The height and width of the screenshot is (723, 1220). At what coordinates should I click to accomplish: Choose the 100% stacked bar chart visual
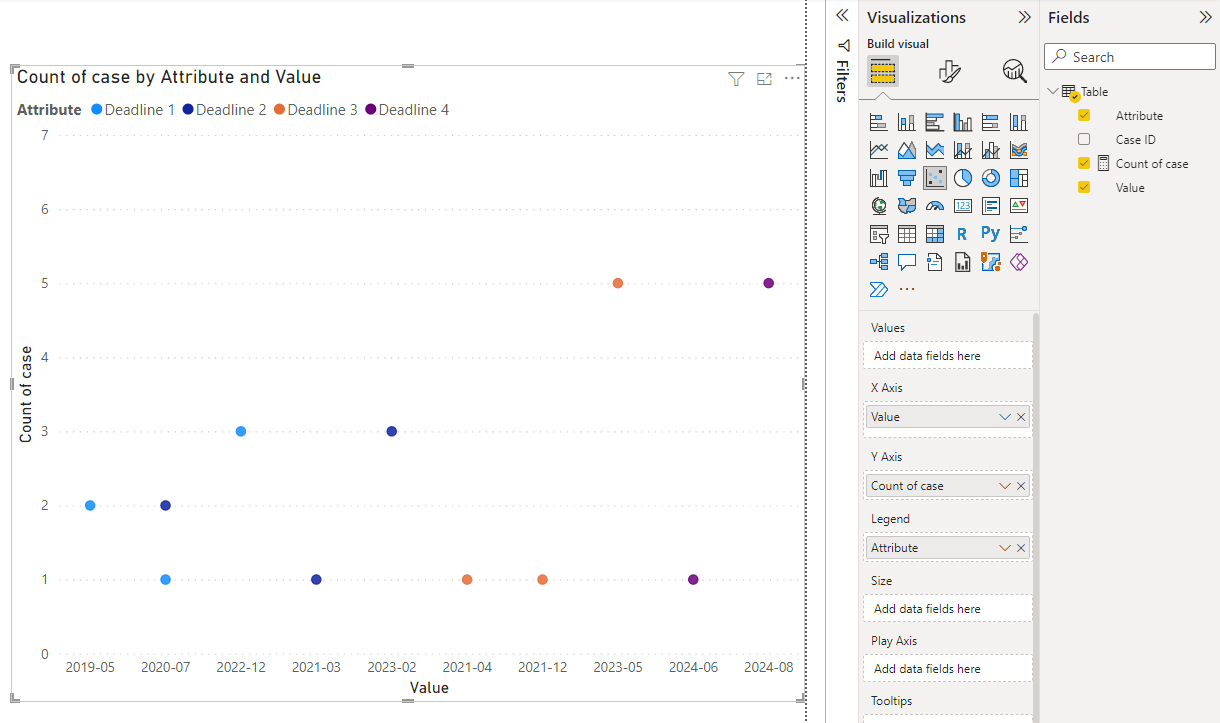991,122
